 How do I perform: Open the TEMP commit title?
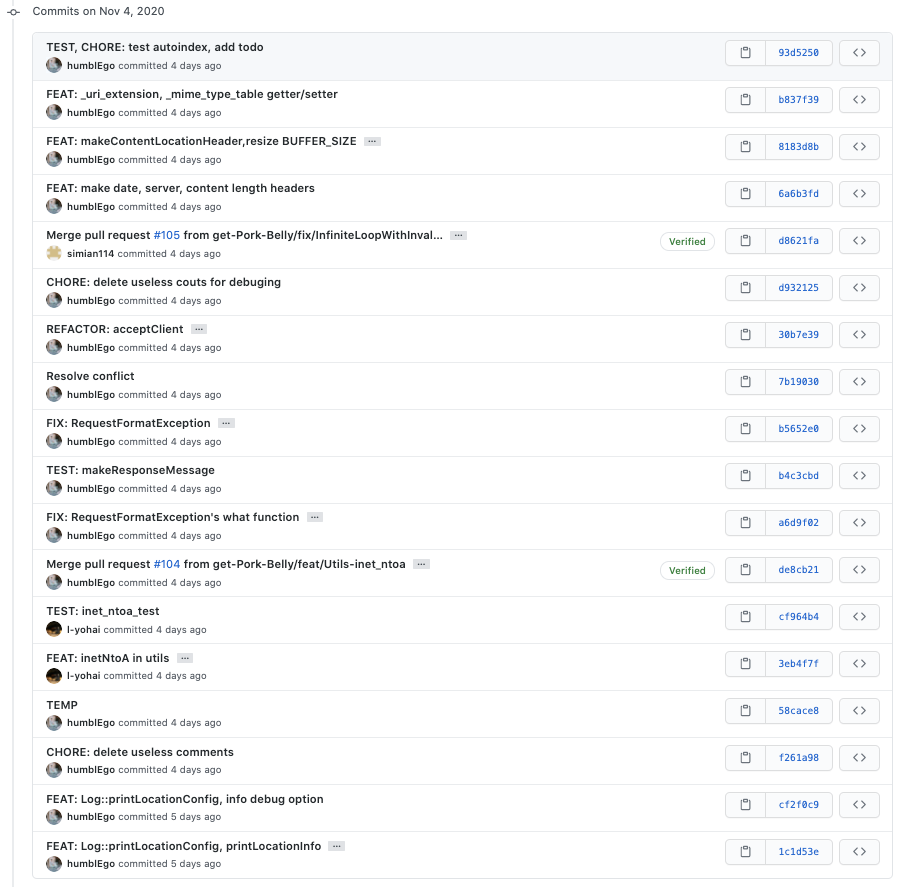[x=62, y=705]
